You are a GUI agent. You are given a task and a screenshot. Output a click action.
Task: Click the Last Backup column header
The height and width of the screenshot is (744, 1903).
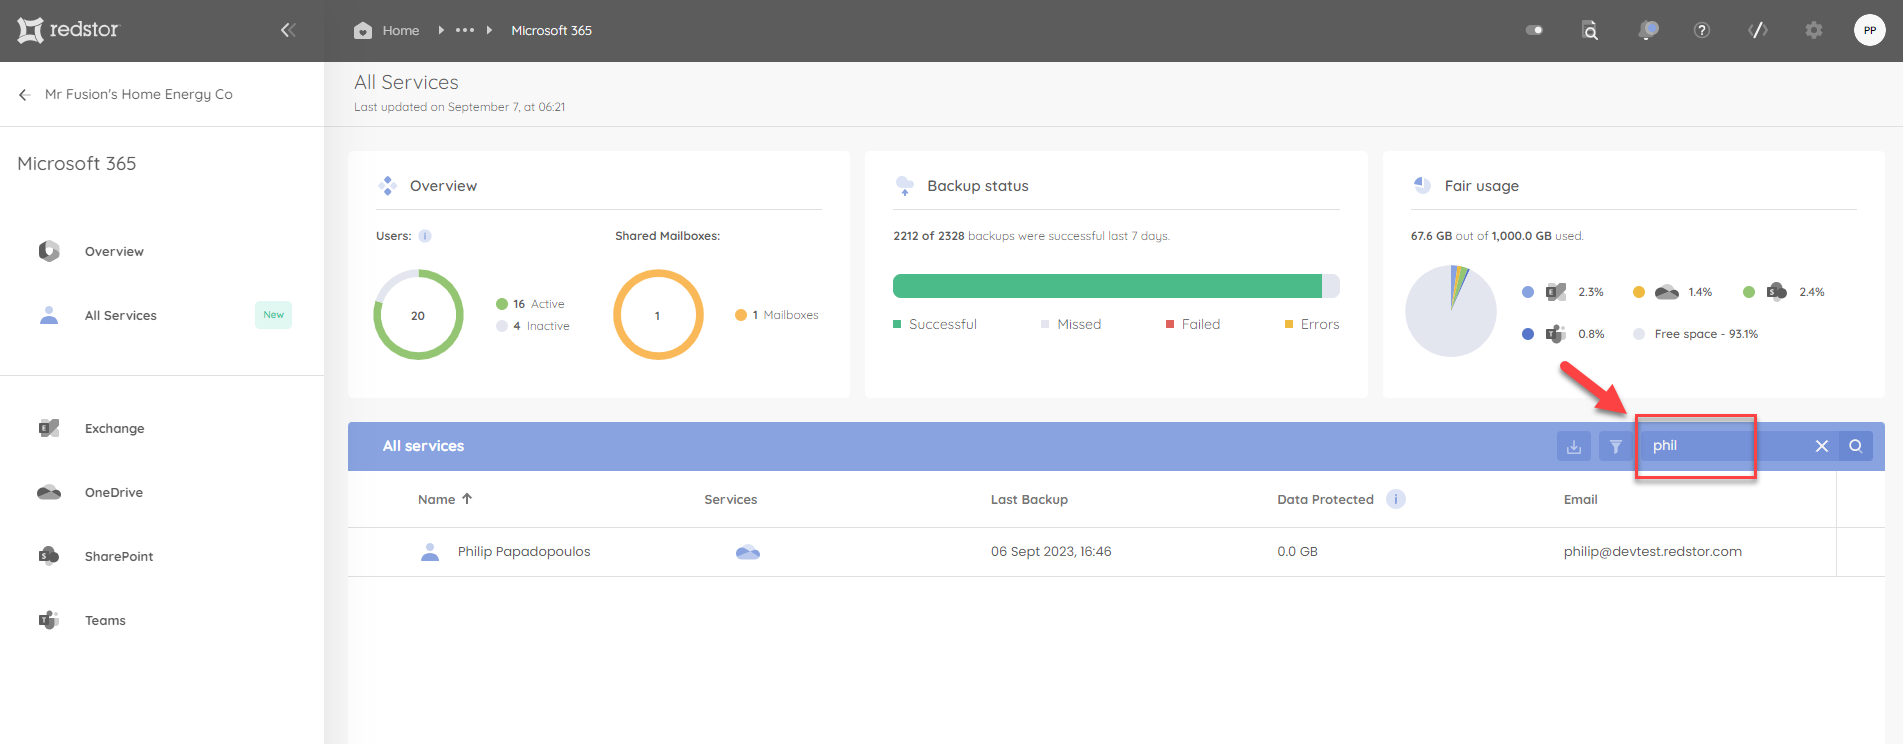(1030, 499)
